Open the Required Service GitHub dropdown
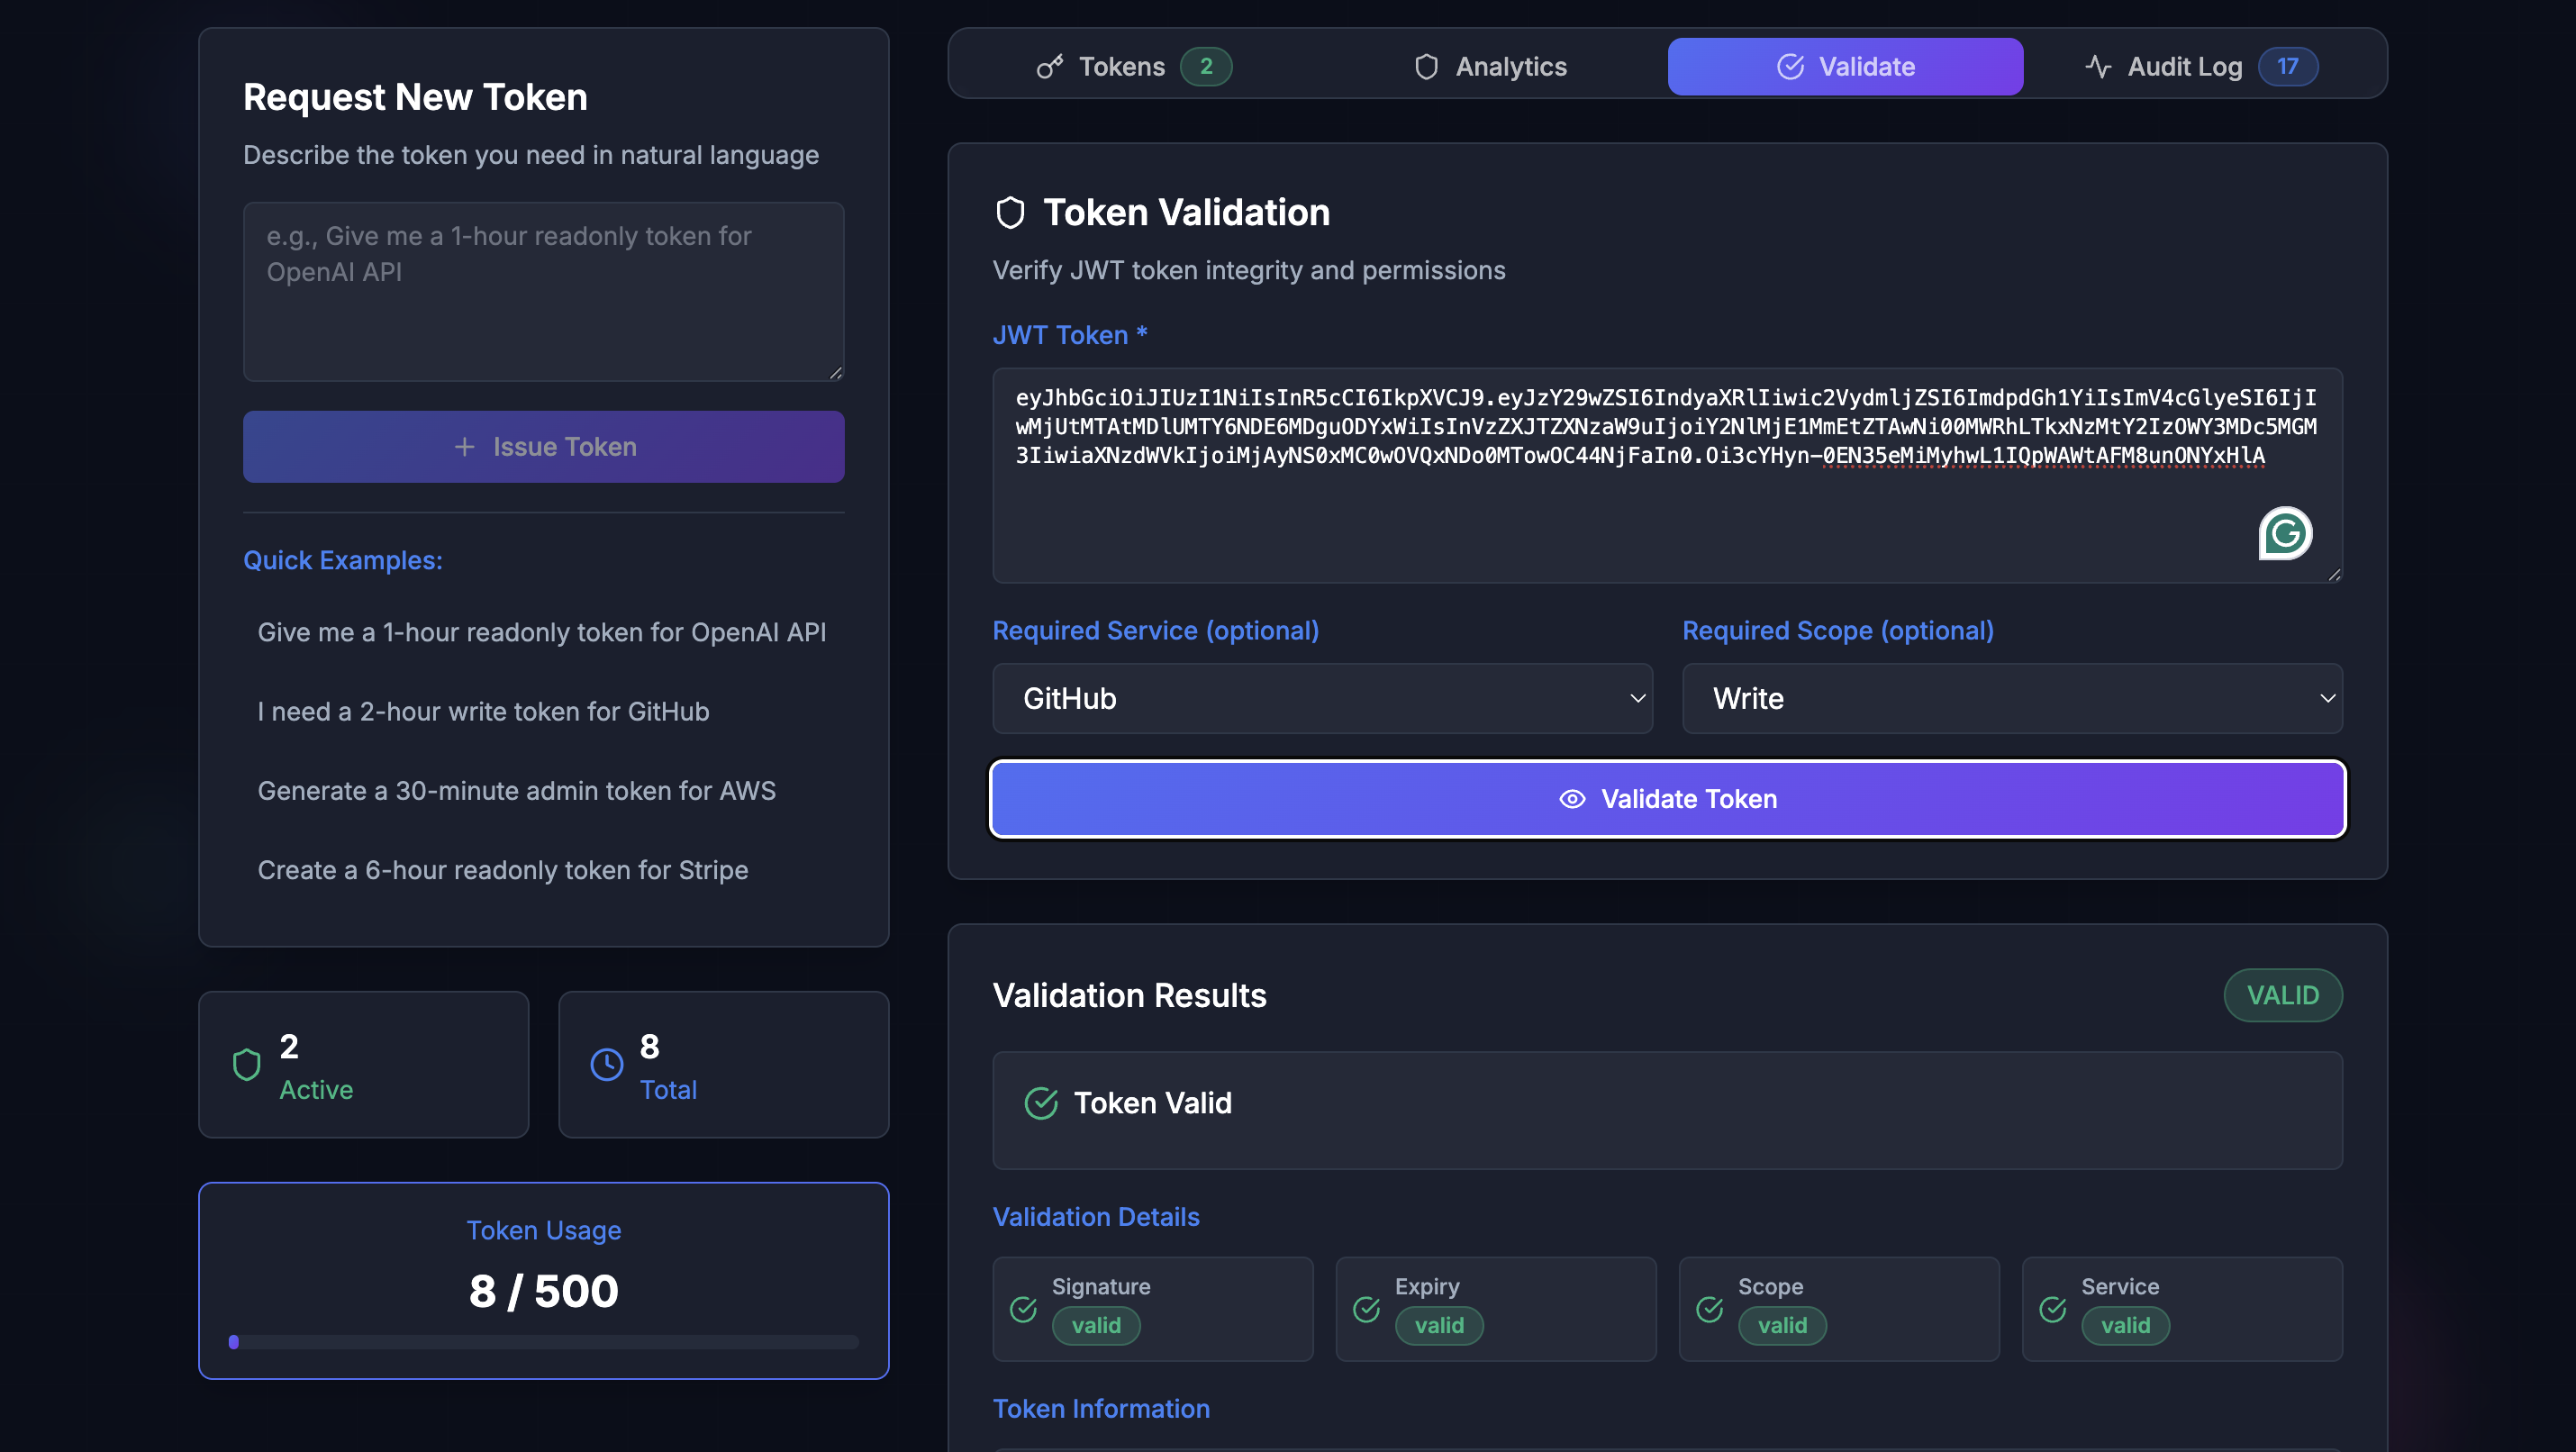2576x1452 pixels. tap(1322, 698)
